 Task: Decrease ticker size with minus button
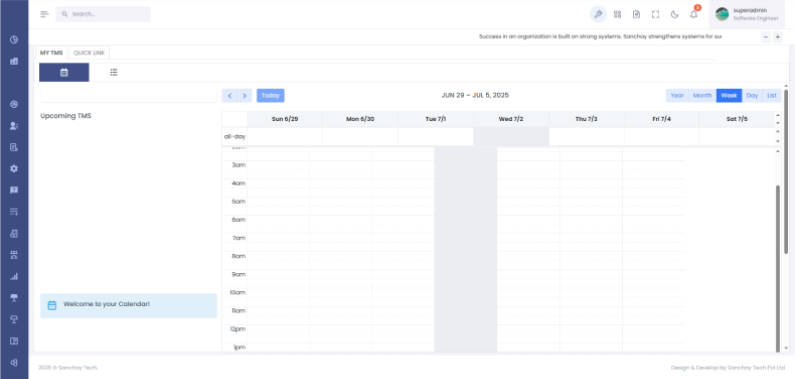click(766, 37)
